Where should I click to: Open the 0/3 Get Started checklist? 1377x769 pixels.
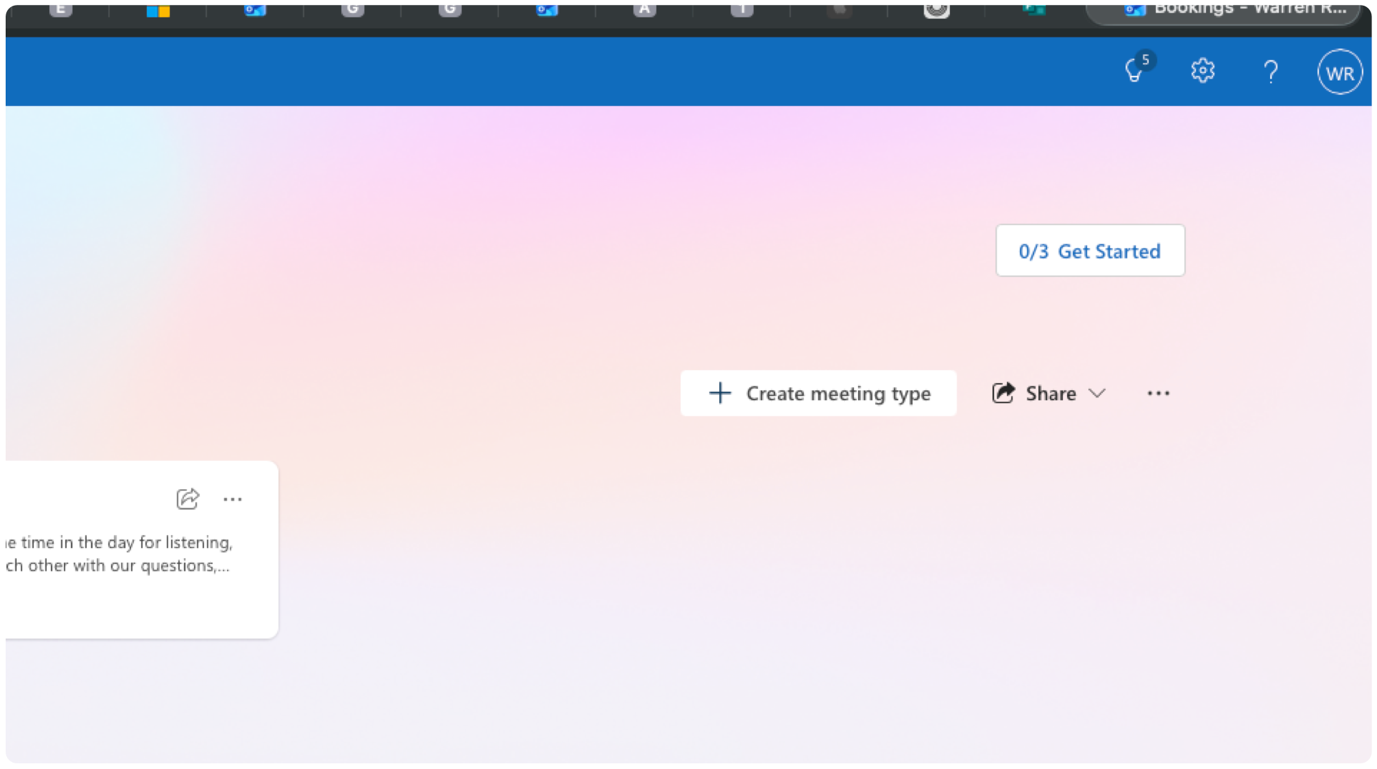coord(1090,251)
